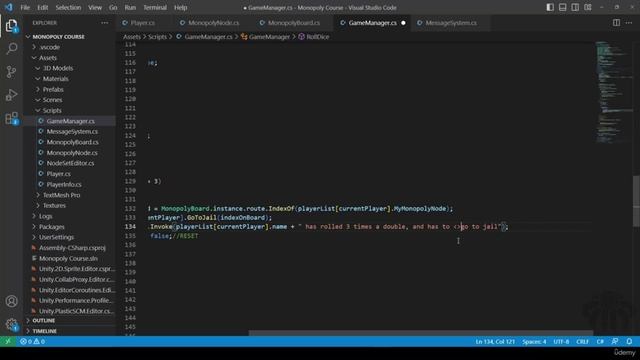Image resolution: width=640 pixels, height=360 pixels.
Task: Open the Manage gear icon
Action: tap(11, 324)
